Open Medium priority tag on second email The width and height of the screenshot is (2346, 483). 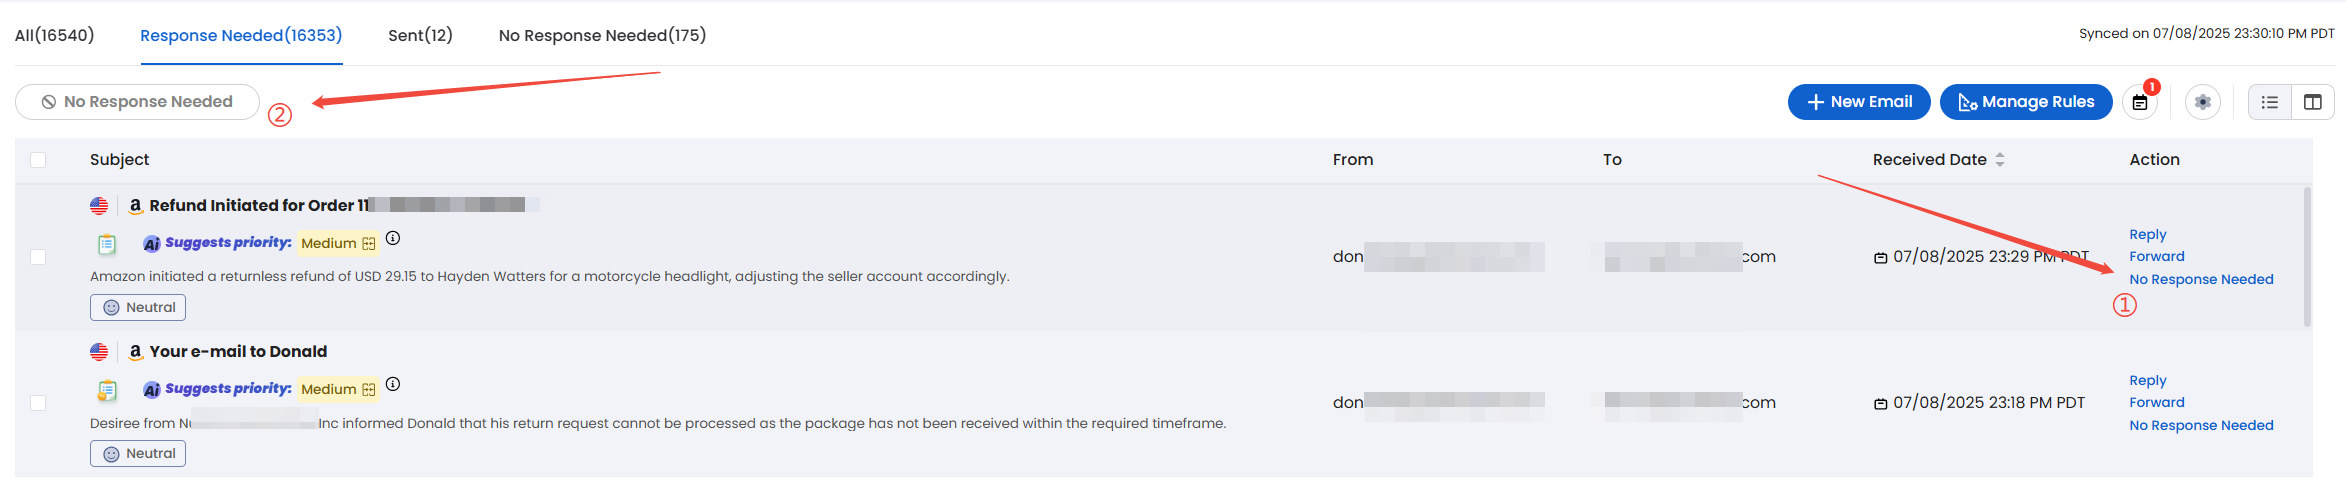[338, 389]
